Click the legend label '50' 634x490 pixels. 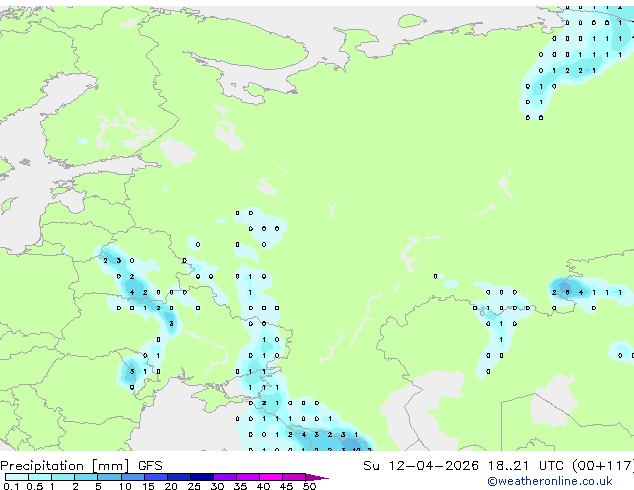pos(309,486)
